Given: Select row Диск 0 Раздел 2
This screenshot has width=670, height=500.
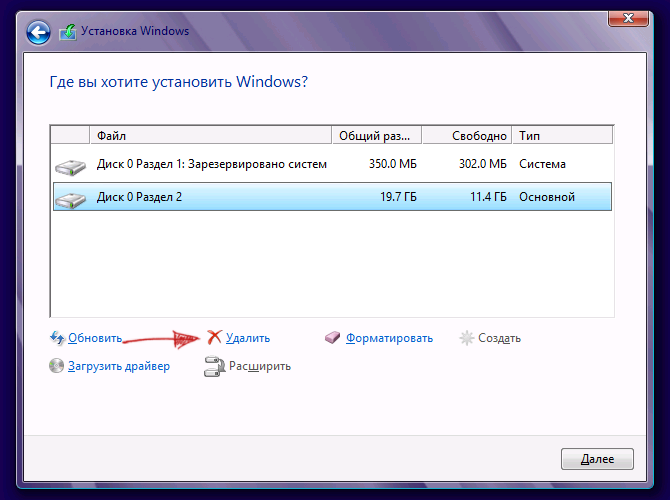Looking at the screenshot, I should 332,197.
